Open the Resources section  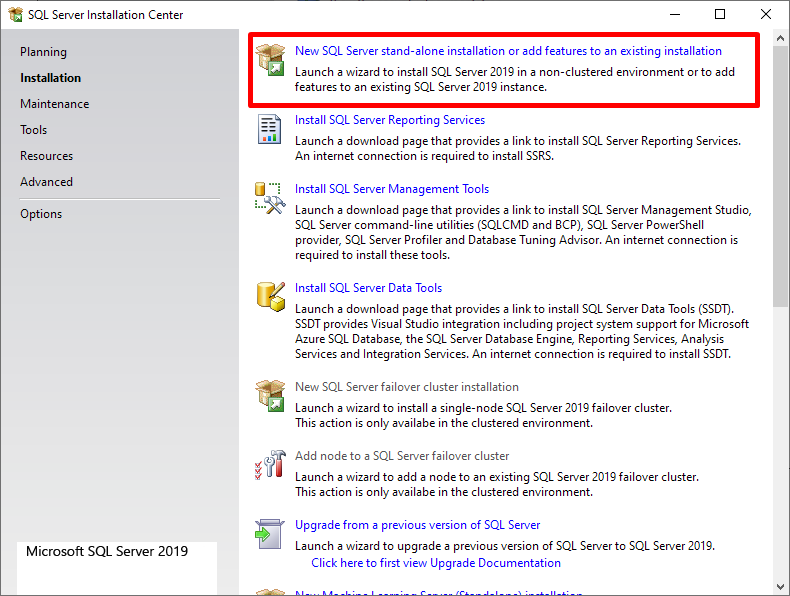pyautogui.click(x=46, y=156)
